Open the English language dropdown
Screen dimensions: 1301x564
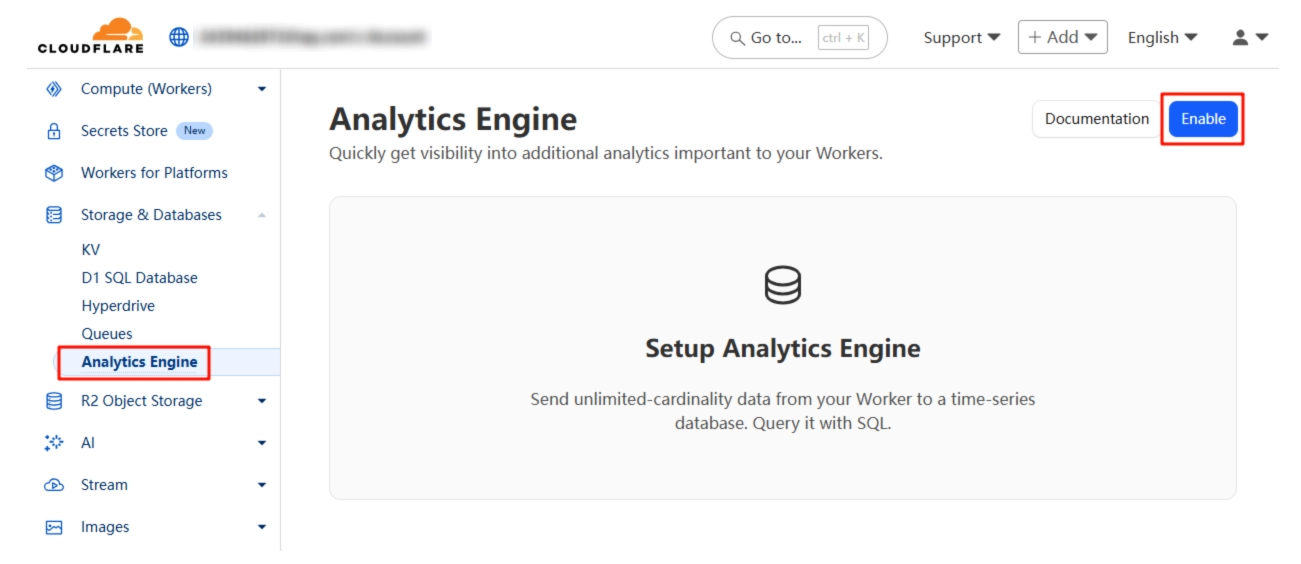coord(1162,37)
